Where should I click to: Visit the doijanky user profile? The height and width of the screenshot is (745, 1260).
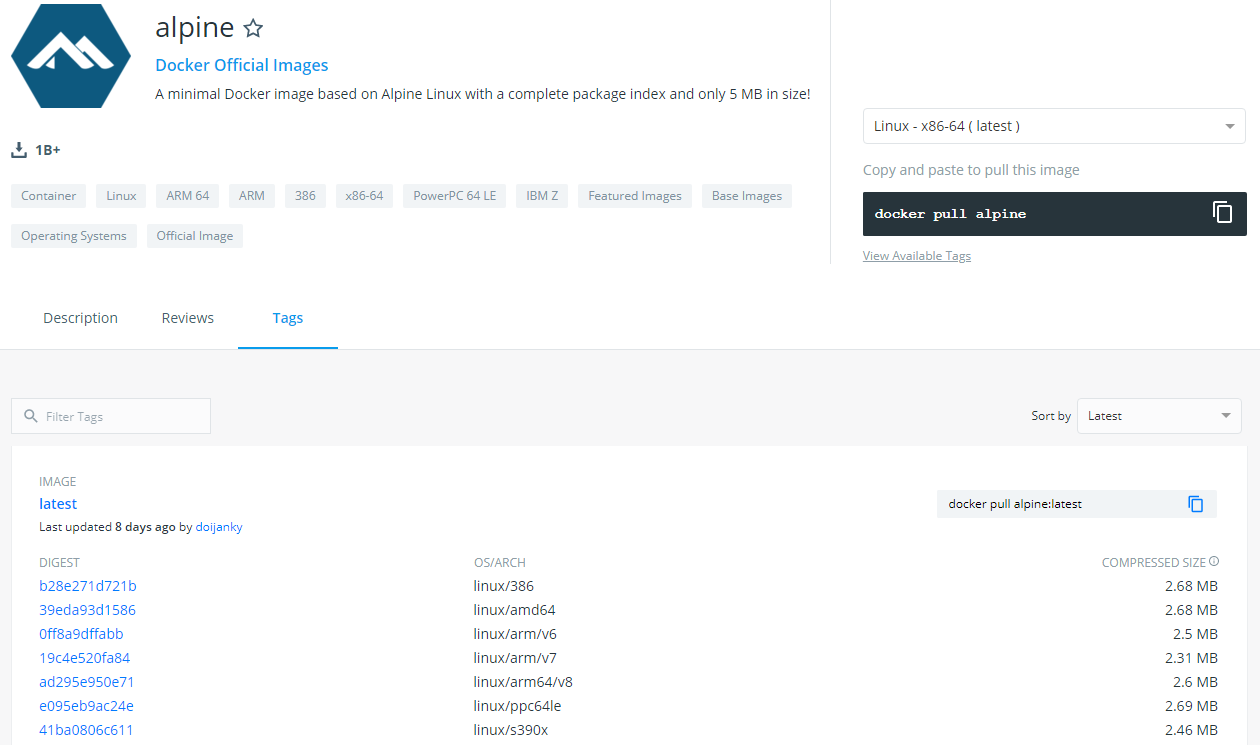click(x=219, y=527)
